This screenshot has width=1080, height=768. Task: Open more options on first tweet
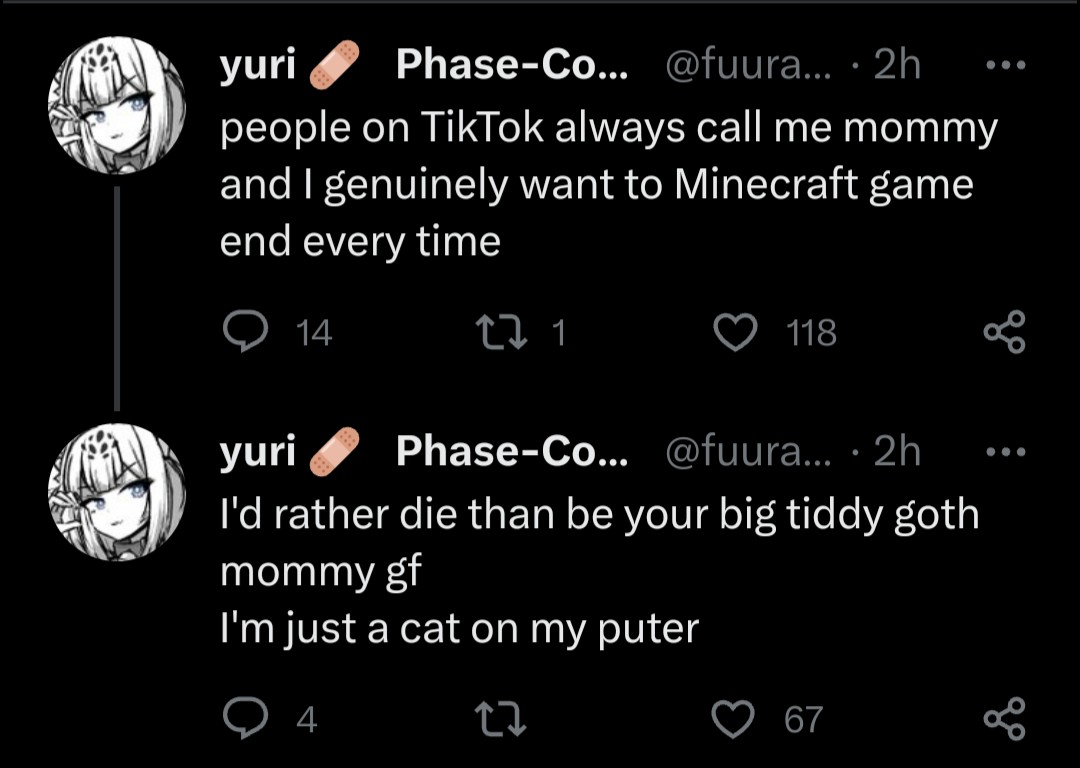pos(1005,66)
